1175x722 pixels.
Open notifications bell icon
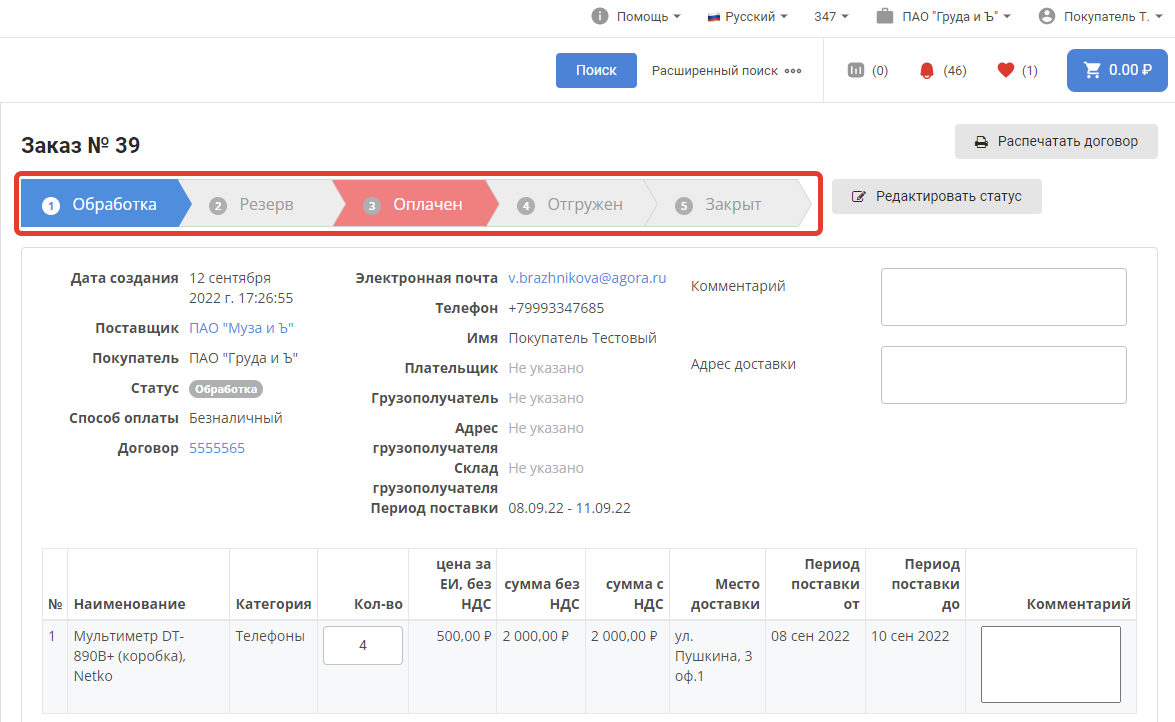click(926, 70)
